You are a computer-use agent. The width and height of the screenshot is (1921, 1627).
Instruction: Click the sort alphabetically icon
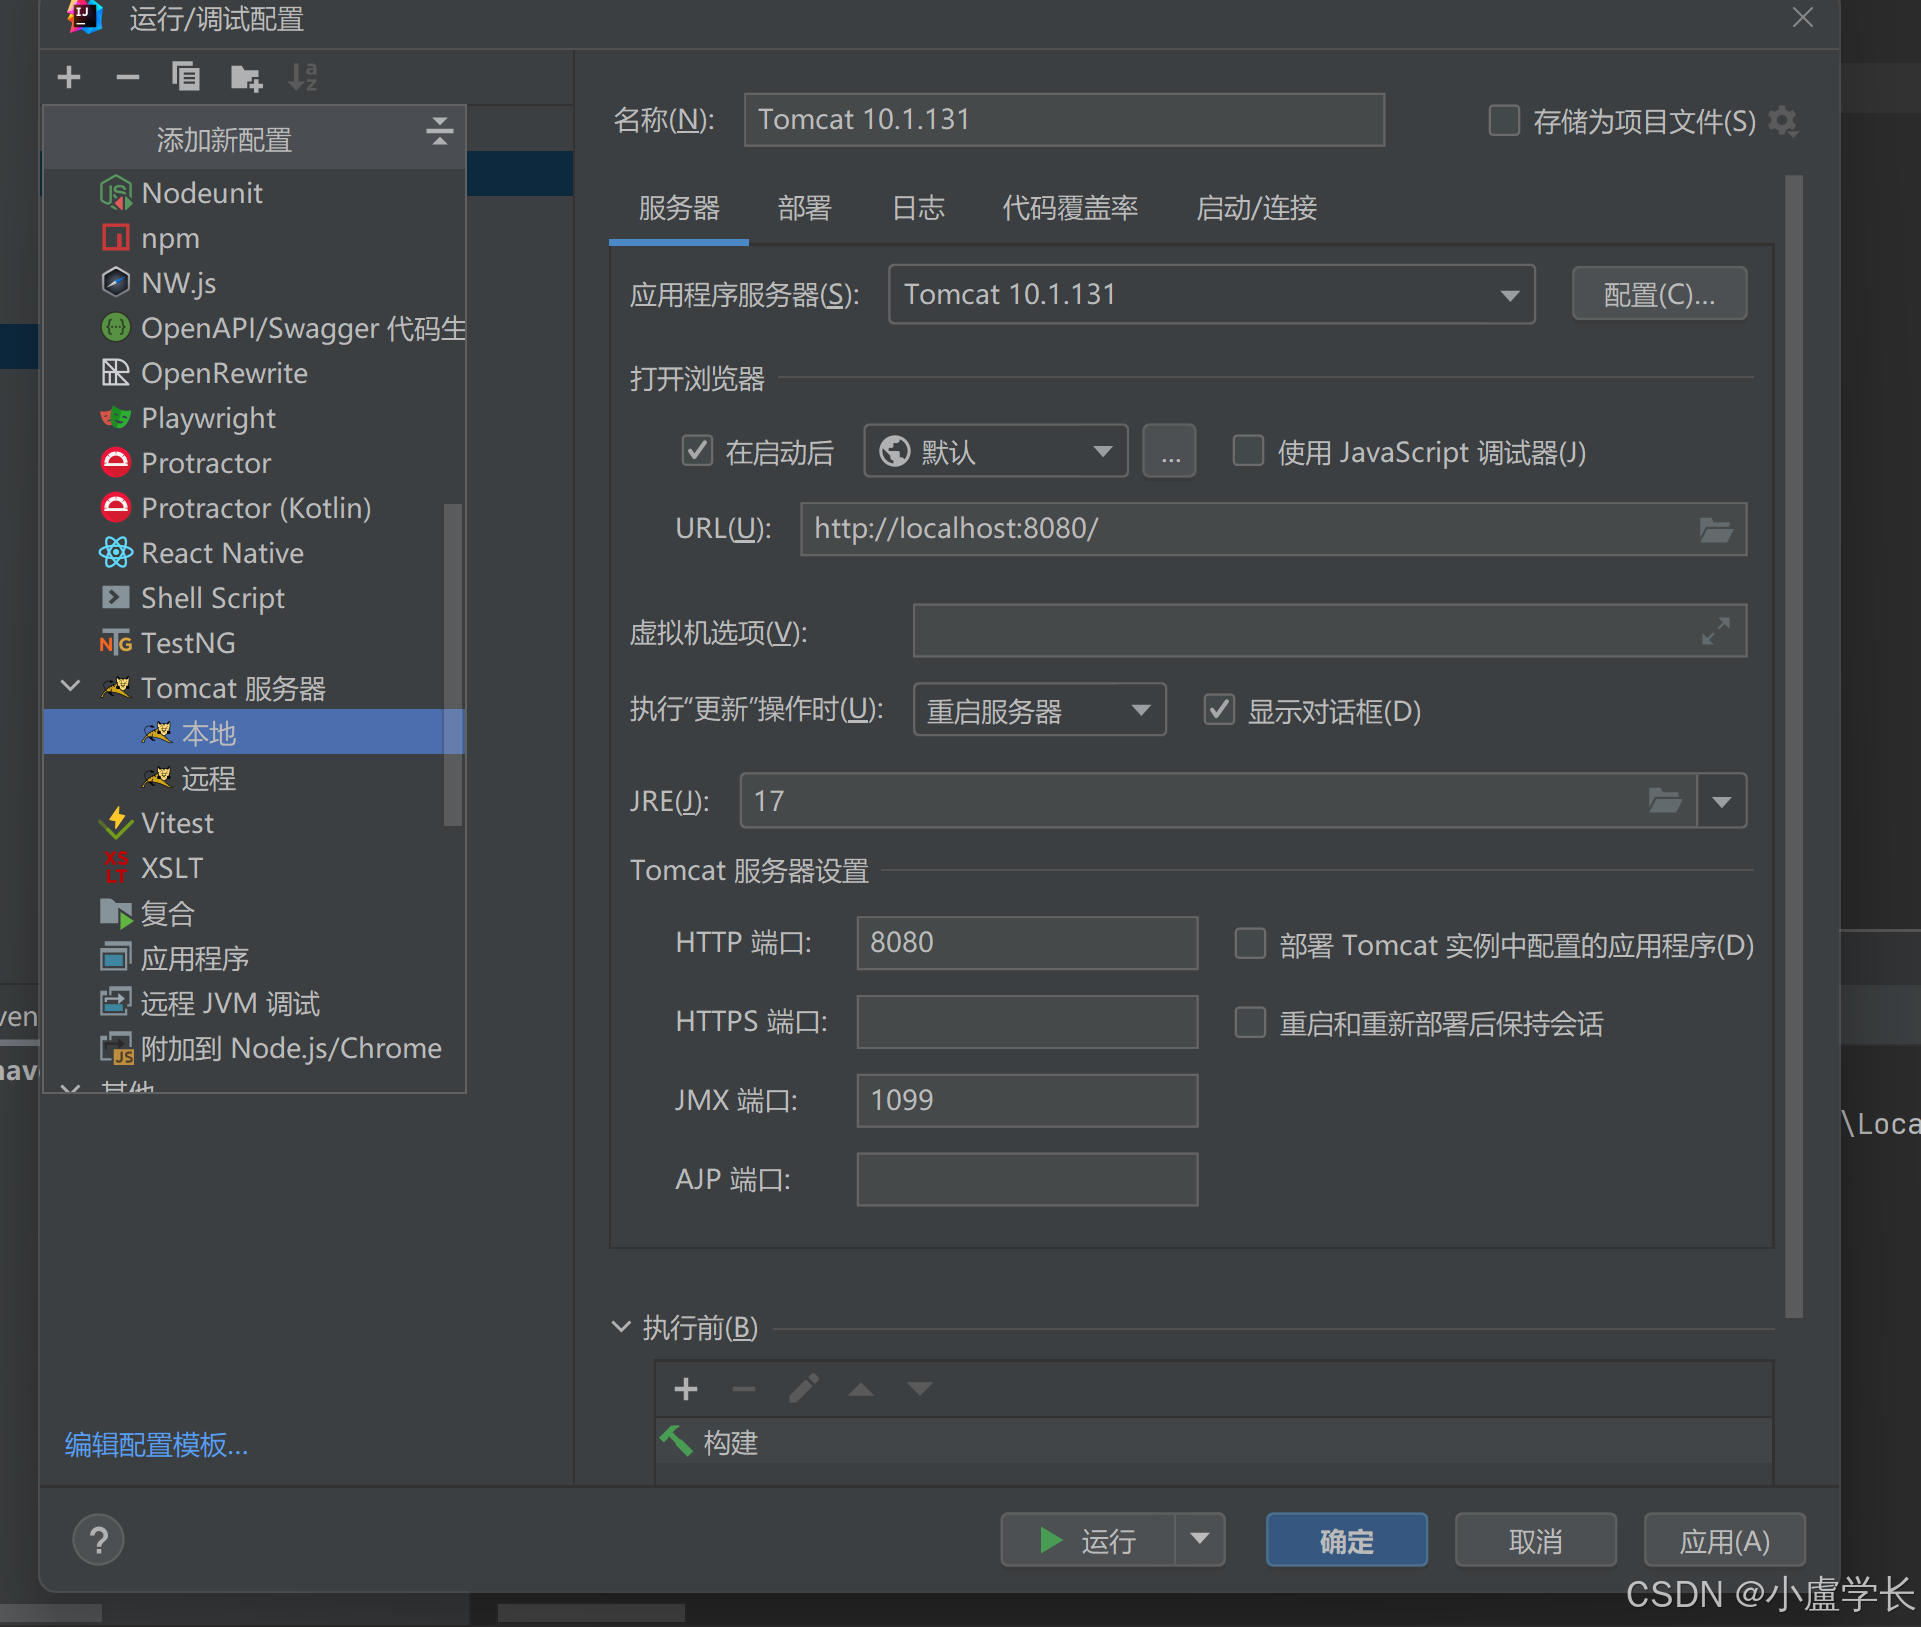[303, 77]
